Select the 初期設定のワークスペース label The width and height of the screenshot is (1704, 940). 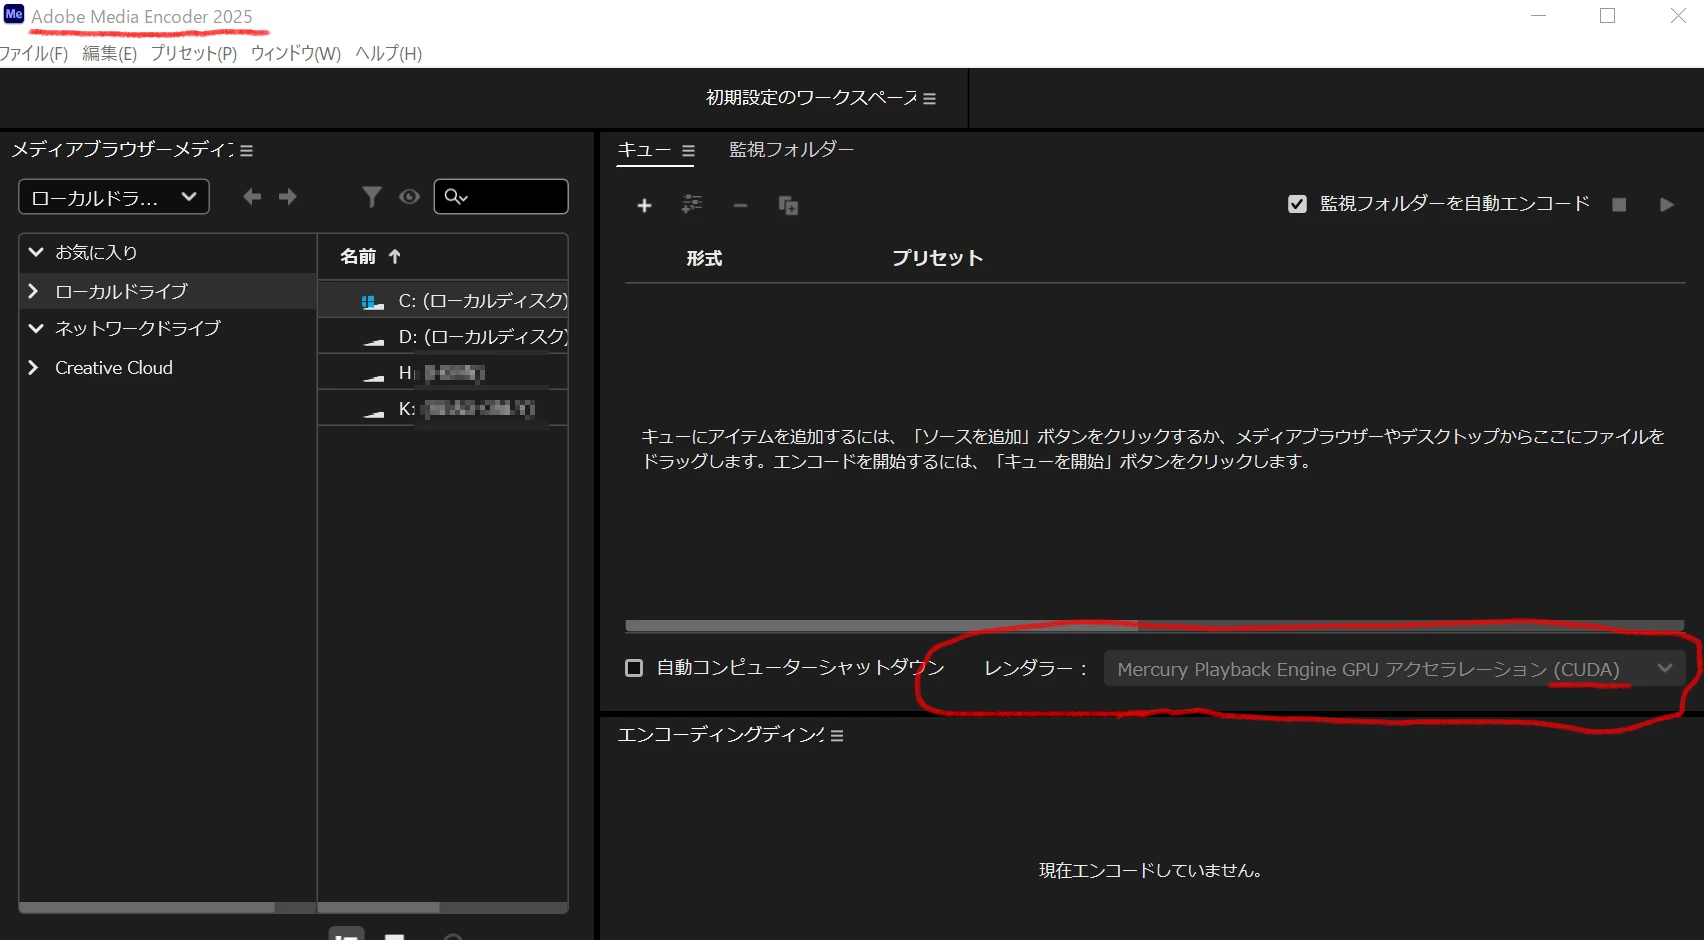point(811,98)
